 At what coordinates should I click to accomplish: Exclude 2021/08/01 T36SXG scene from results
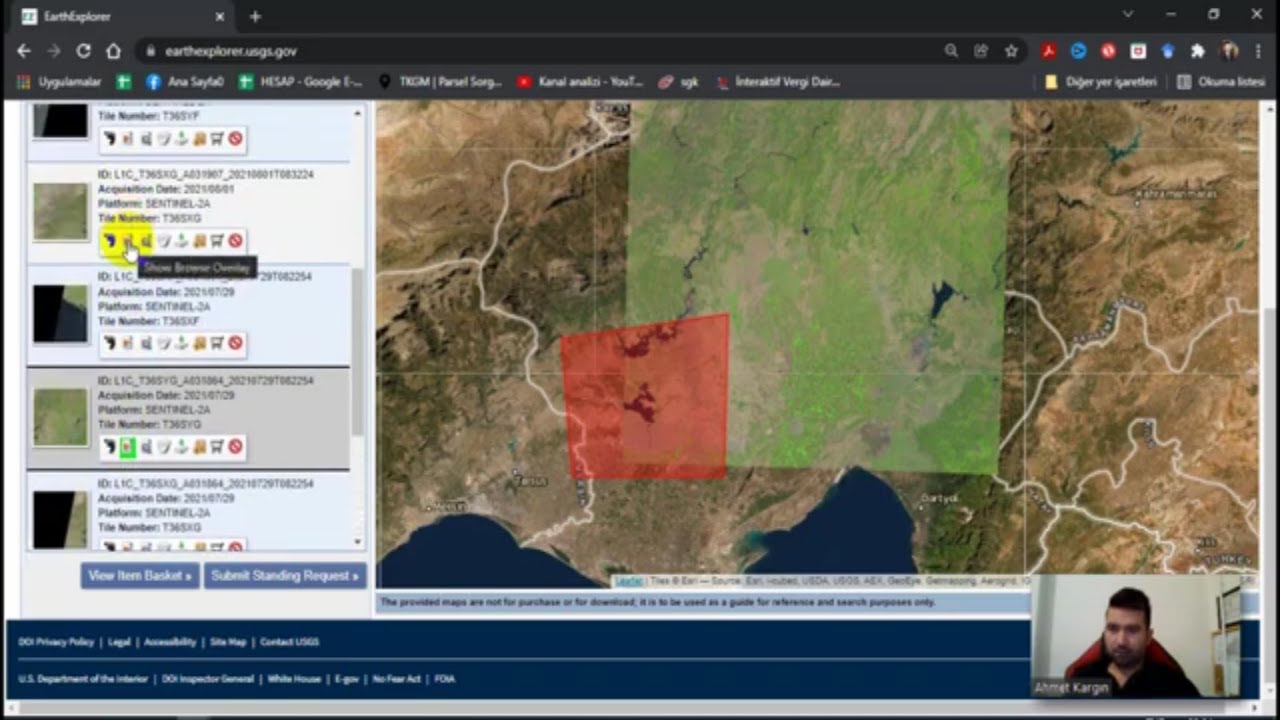coord(235,241)
